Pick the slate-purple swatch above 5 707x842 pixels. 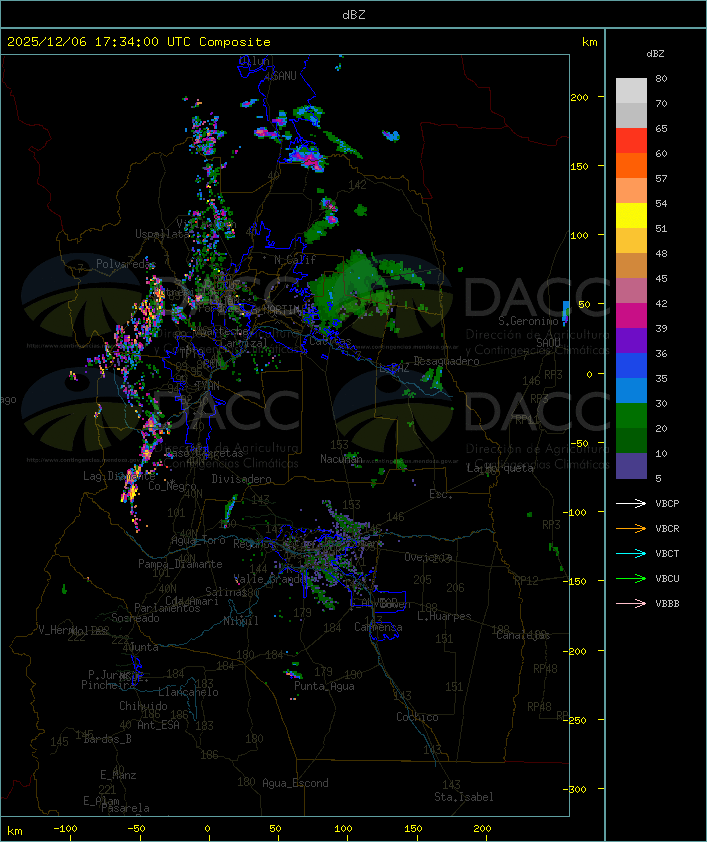tap(631, 466)
